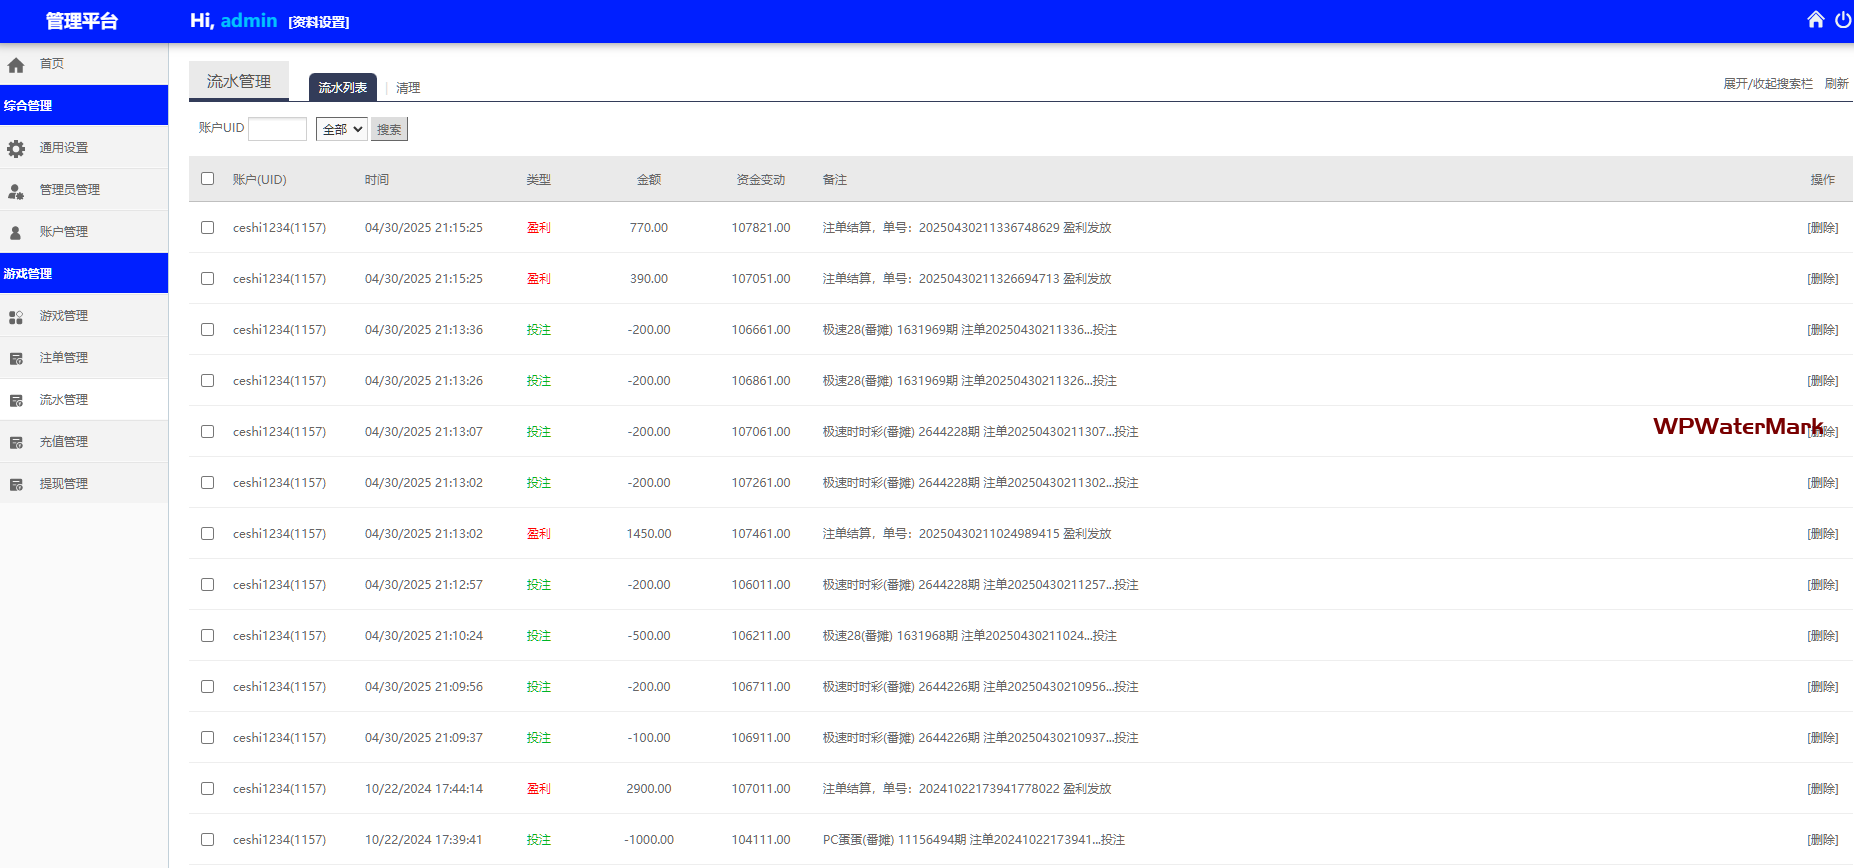Open the 全部 type filter dropdown
Image resolution: width=1854 pixels, height=868 pixels.
[x=341, y=129]
